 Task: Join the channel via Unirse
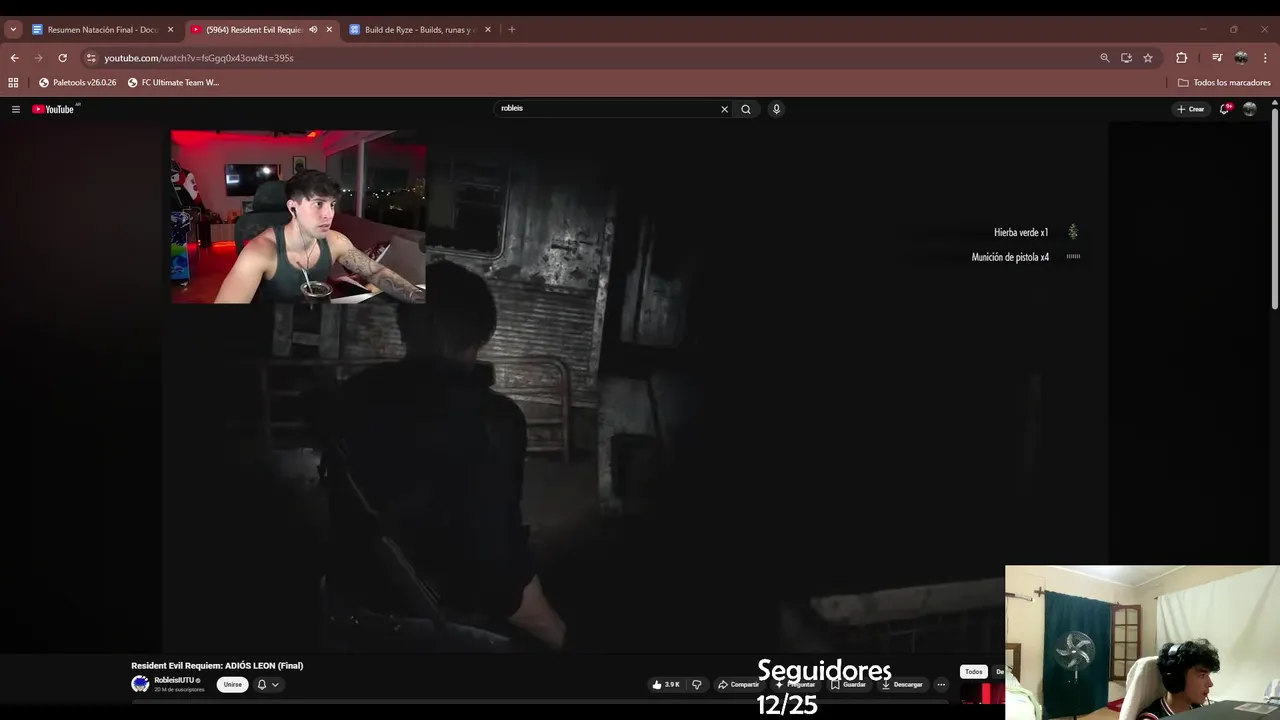(233, 685)
